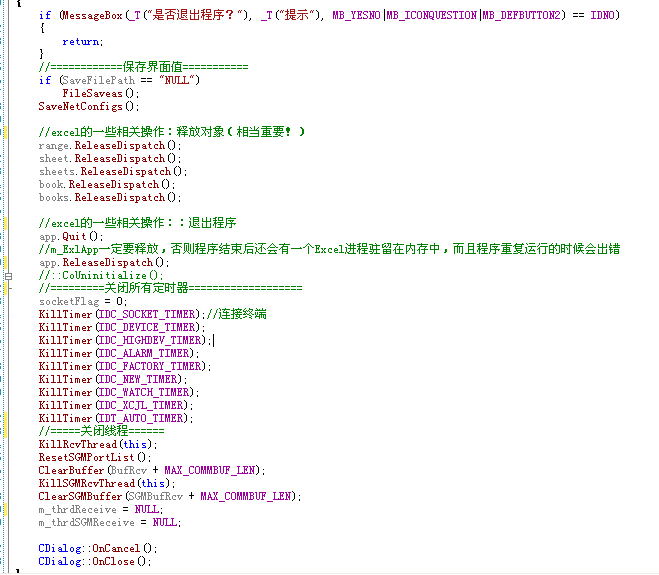
Task: Click the 'app.Quit();' line
Action: click(71, 236)
